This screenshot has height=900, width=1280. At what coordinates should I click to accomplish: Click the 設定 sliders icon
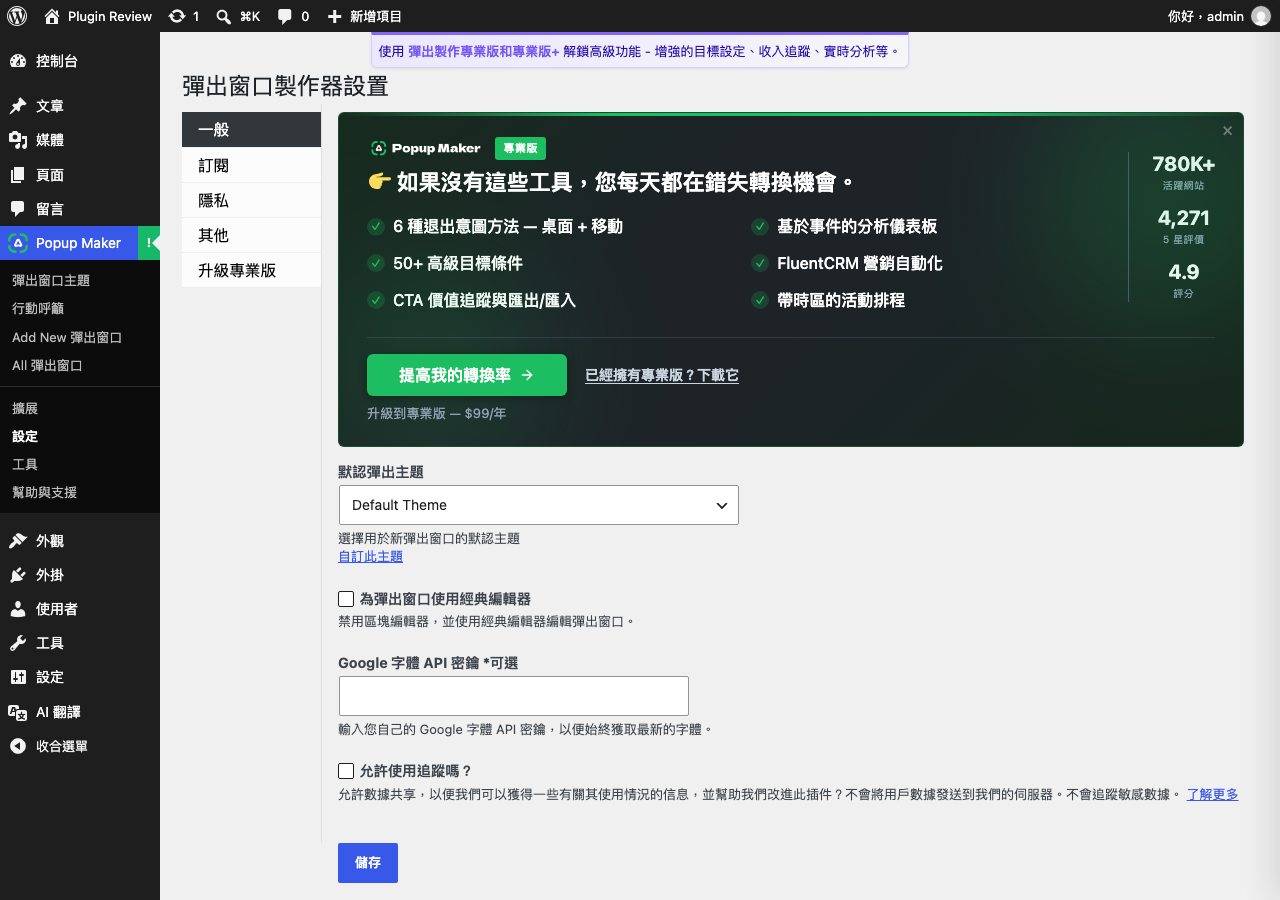[18, 677]
